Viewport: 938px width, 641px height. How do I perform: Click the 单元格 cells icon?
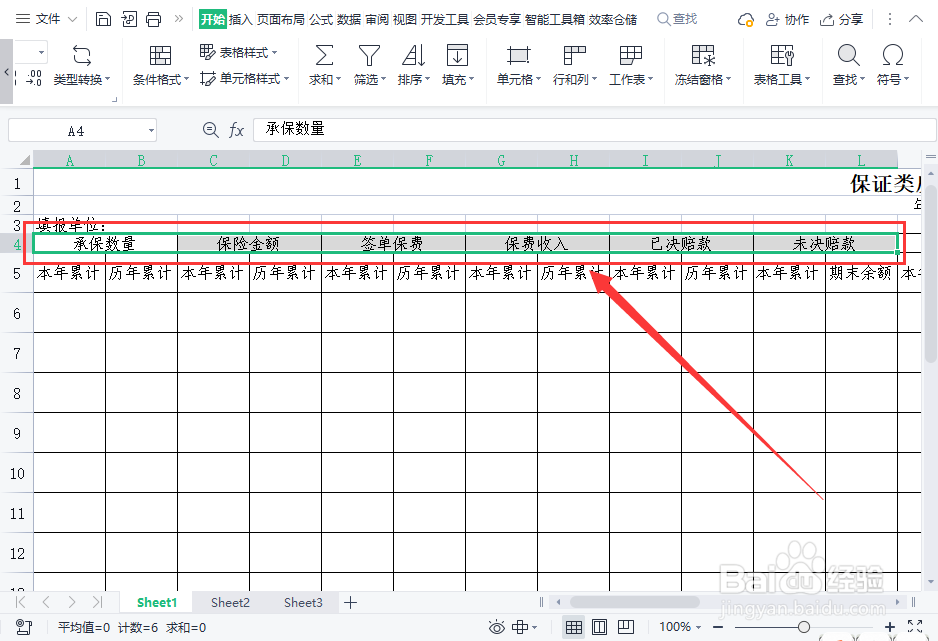pyautogui.click(x=518, y=56)
